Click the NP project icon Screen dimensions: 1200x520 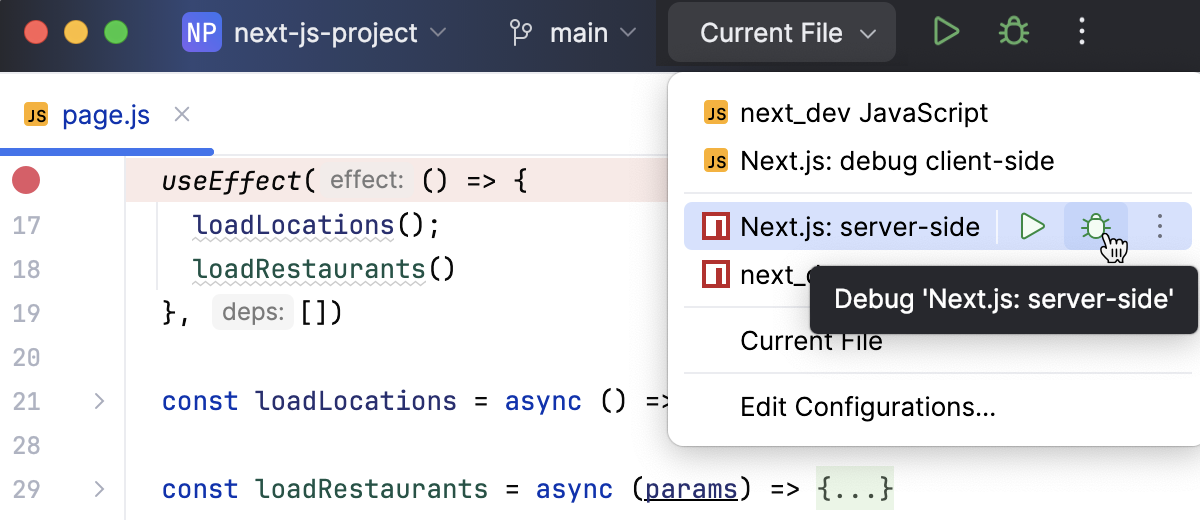tap(201, 33)
